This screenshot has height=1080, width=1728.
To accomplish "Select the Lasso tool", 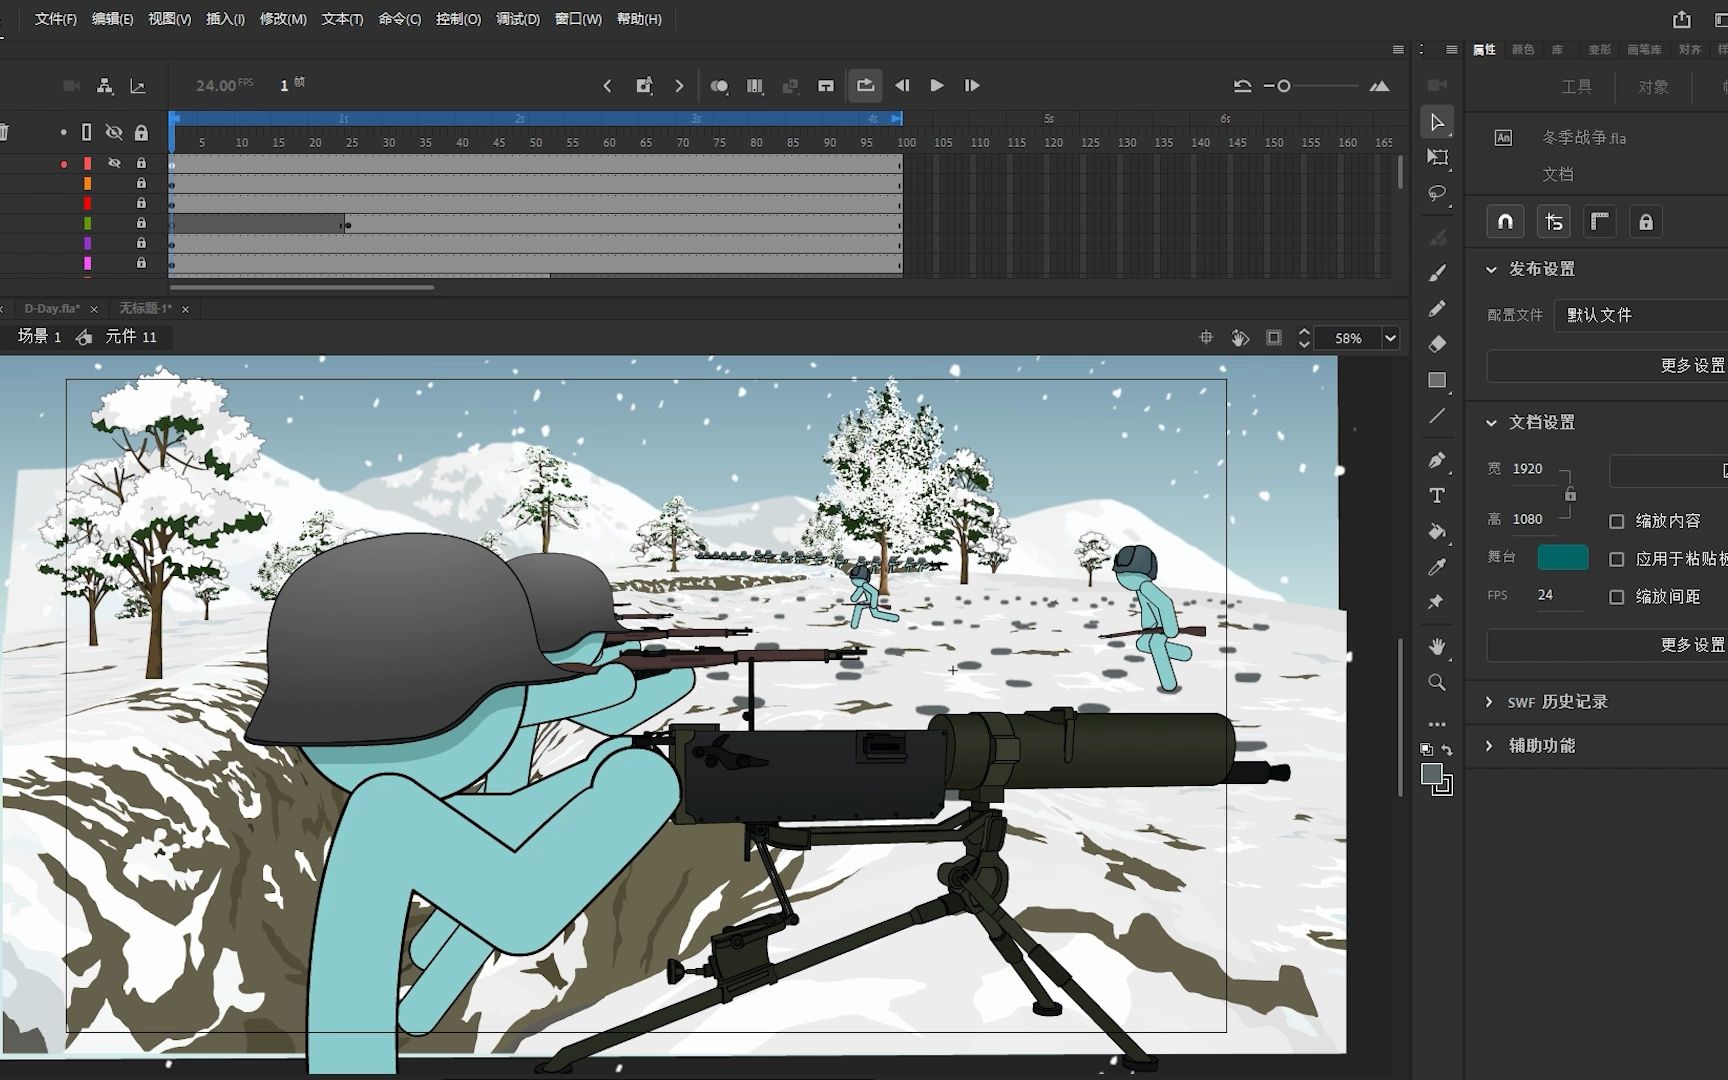I will coord(1437,193).
